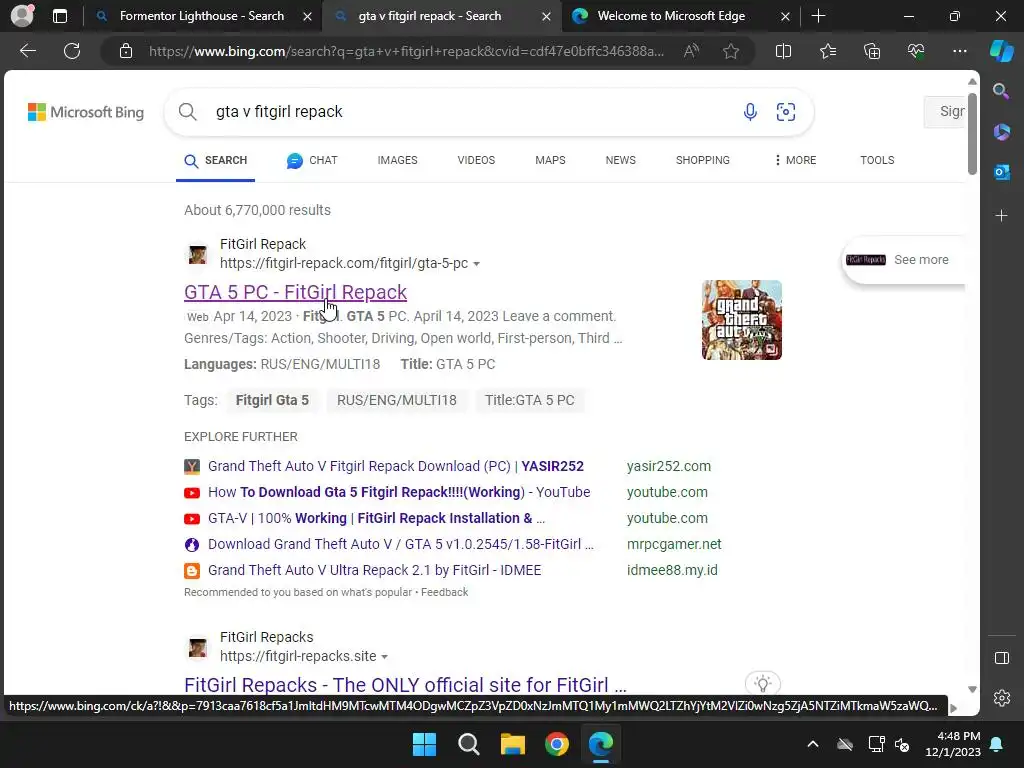
Task: Open the GTA V cover thumbnail
Action: (741, 320)
